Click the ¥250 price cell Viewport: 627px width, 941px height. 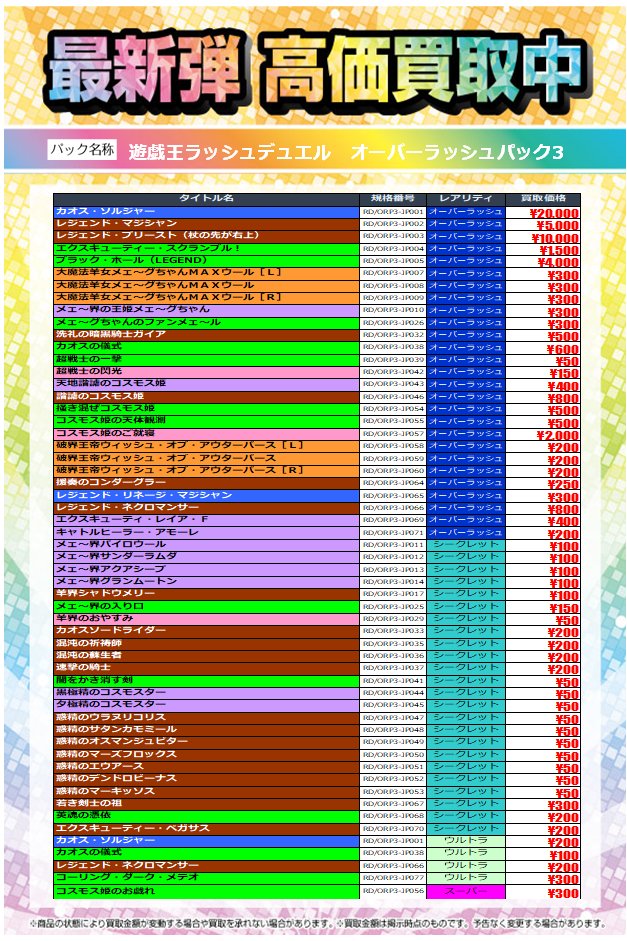[543, 484]
